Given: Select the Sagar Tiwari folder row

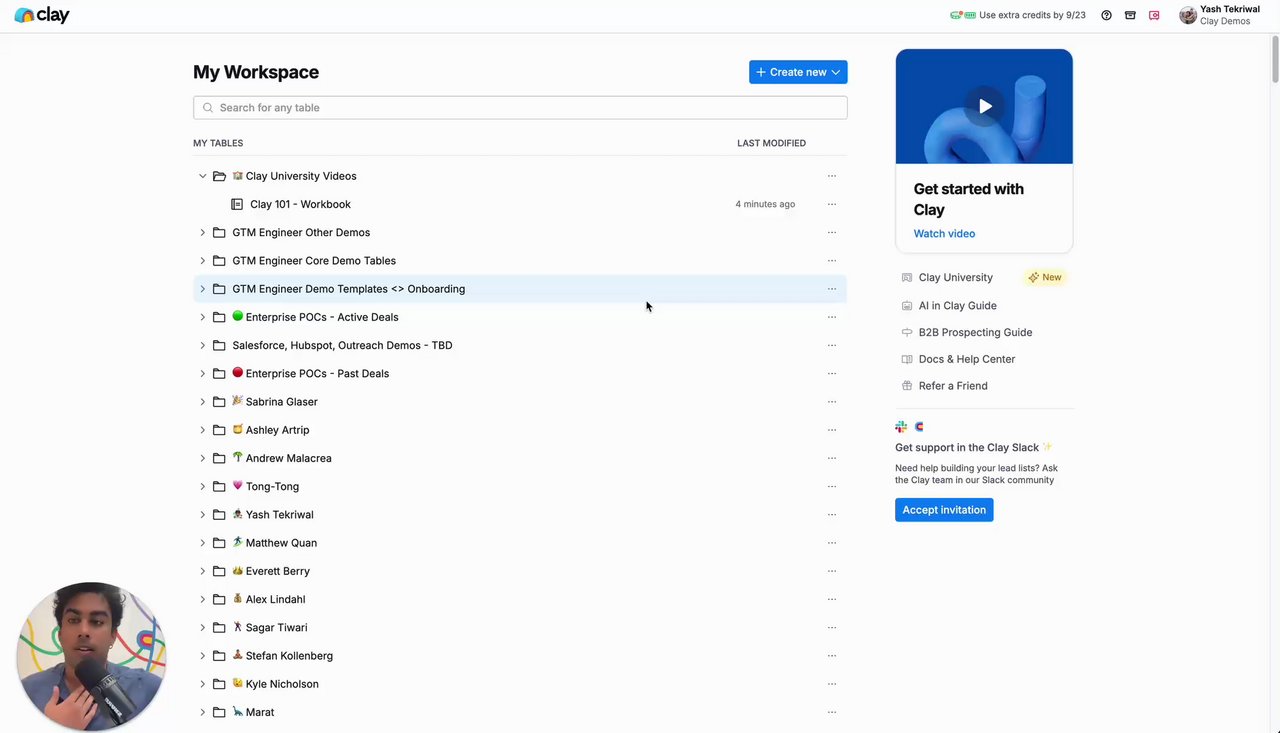Looking at the screenshot, I should click(x=520, y=628).
